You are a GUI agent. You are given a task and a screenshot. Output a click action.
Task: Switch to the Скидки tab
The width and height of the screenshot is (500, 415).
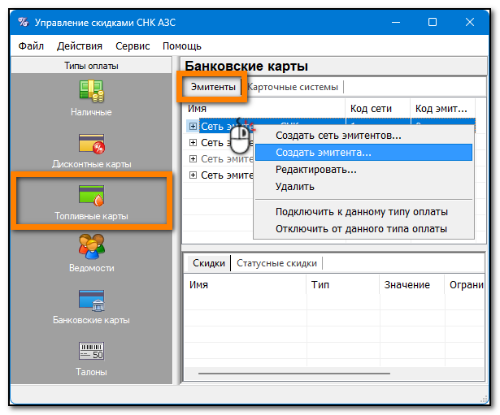(209, 263)
